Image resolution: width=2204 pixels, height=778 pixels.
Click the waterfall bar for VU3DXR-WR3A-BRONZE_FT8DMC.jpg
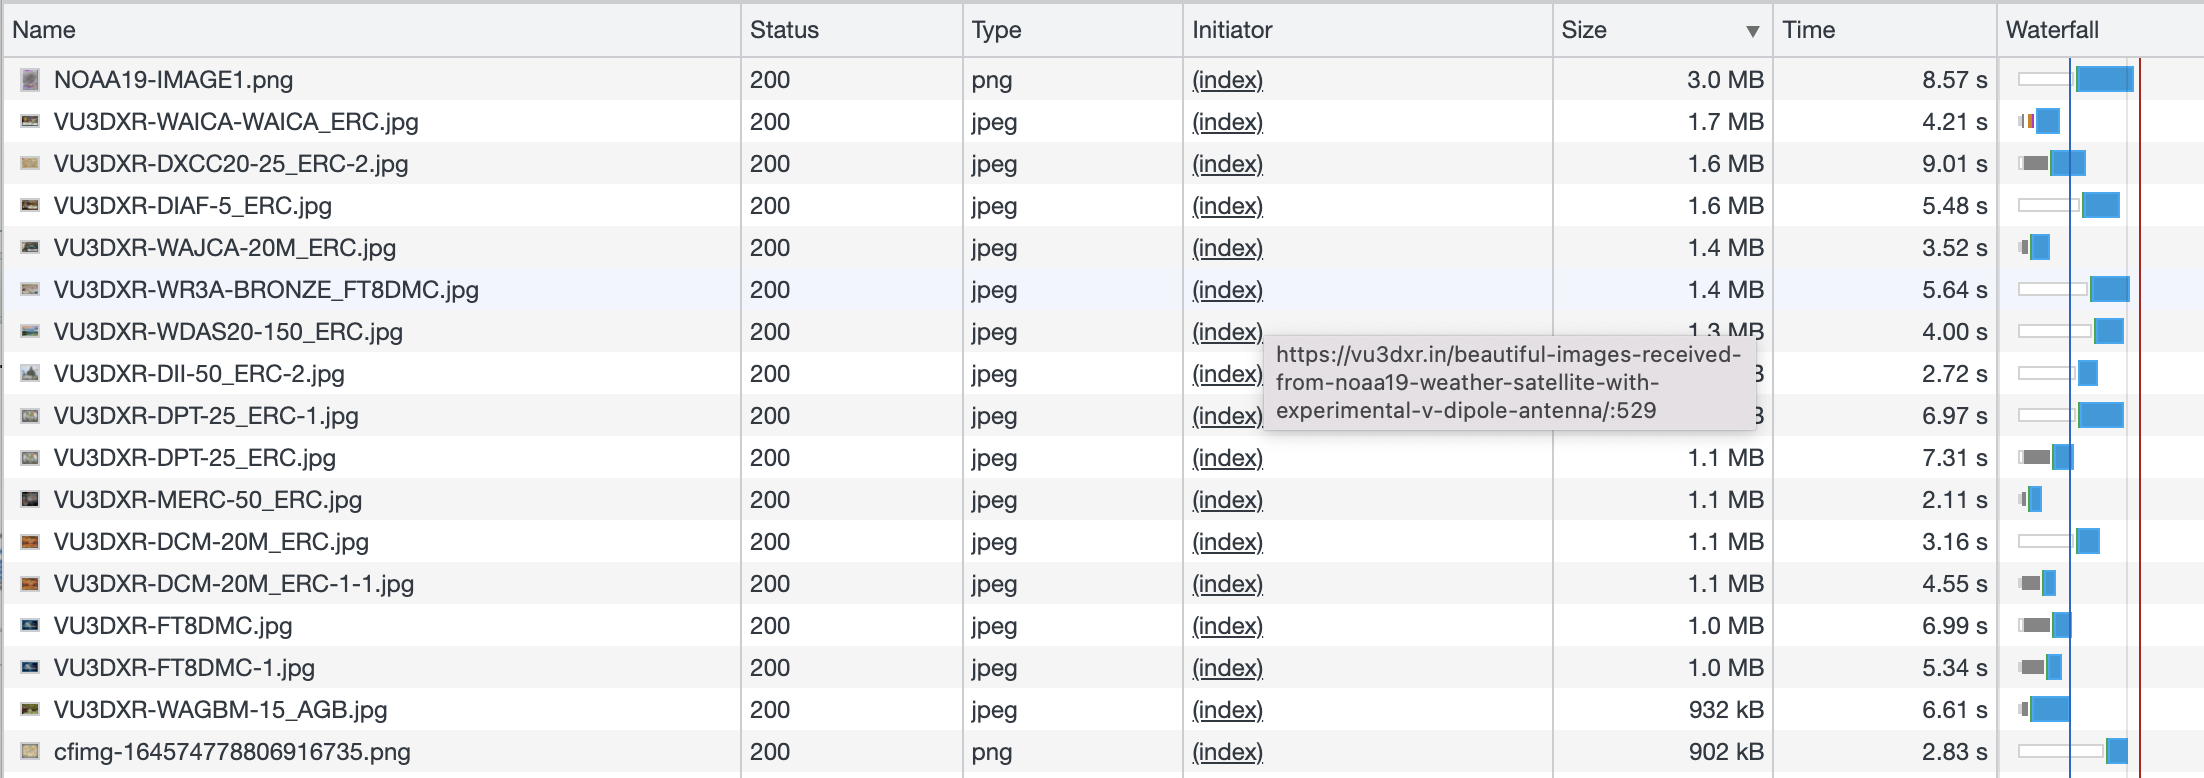(2109, 290)
